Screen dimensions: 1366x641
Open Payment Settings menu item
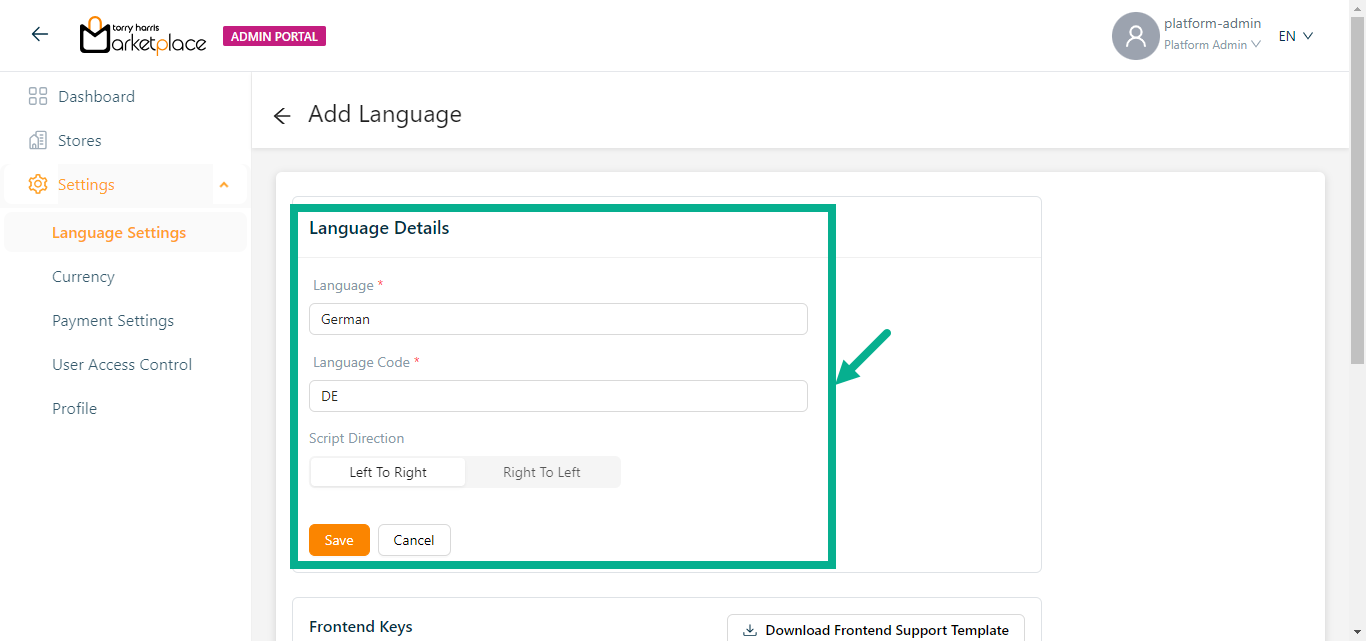tap(113, 321)
